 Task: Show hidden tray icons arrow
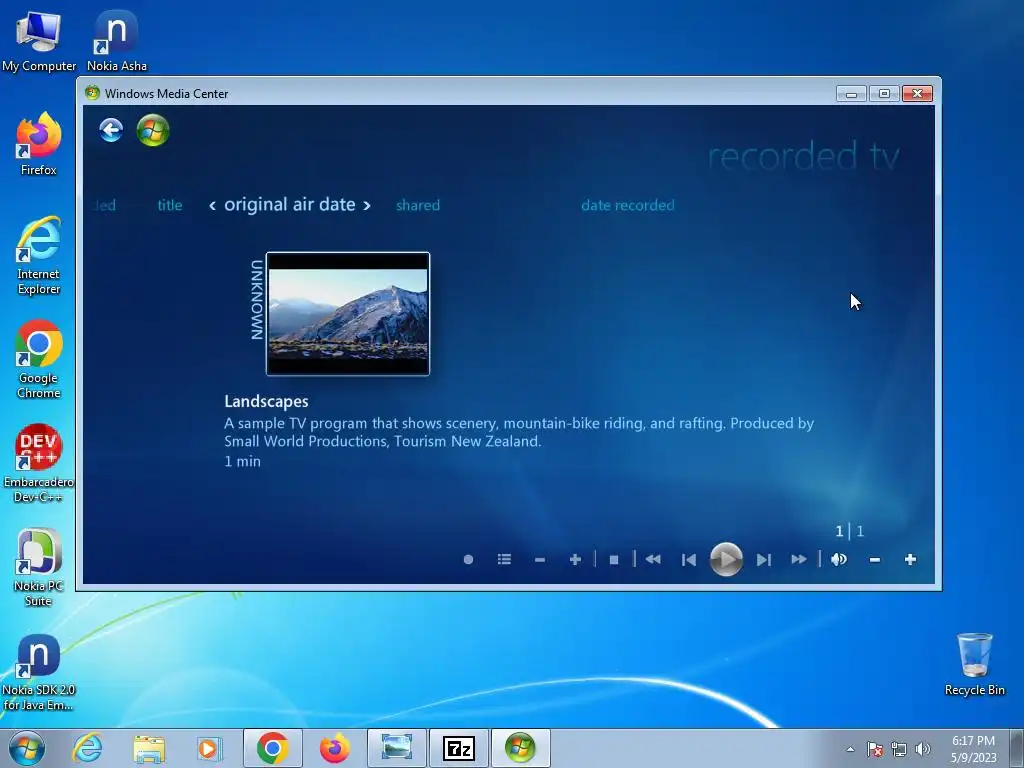click(x=850, y=749)
